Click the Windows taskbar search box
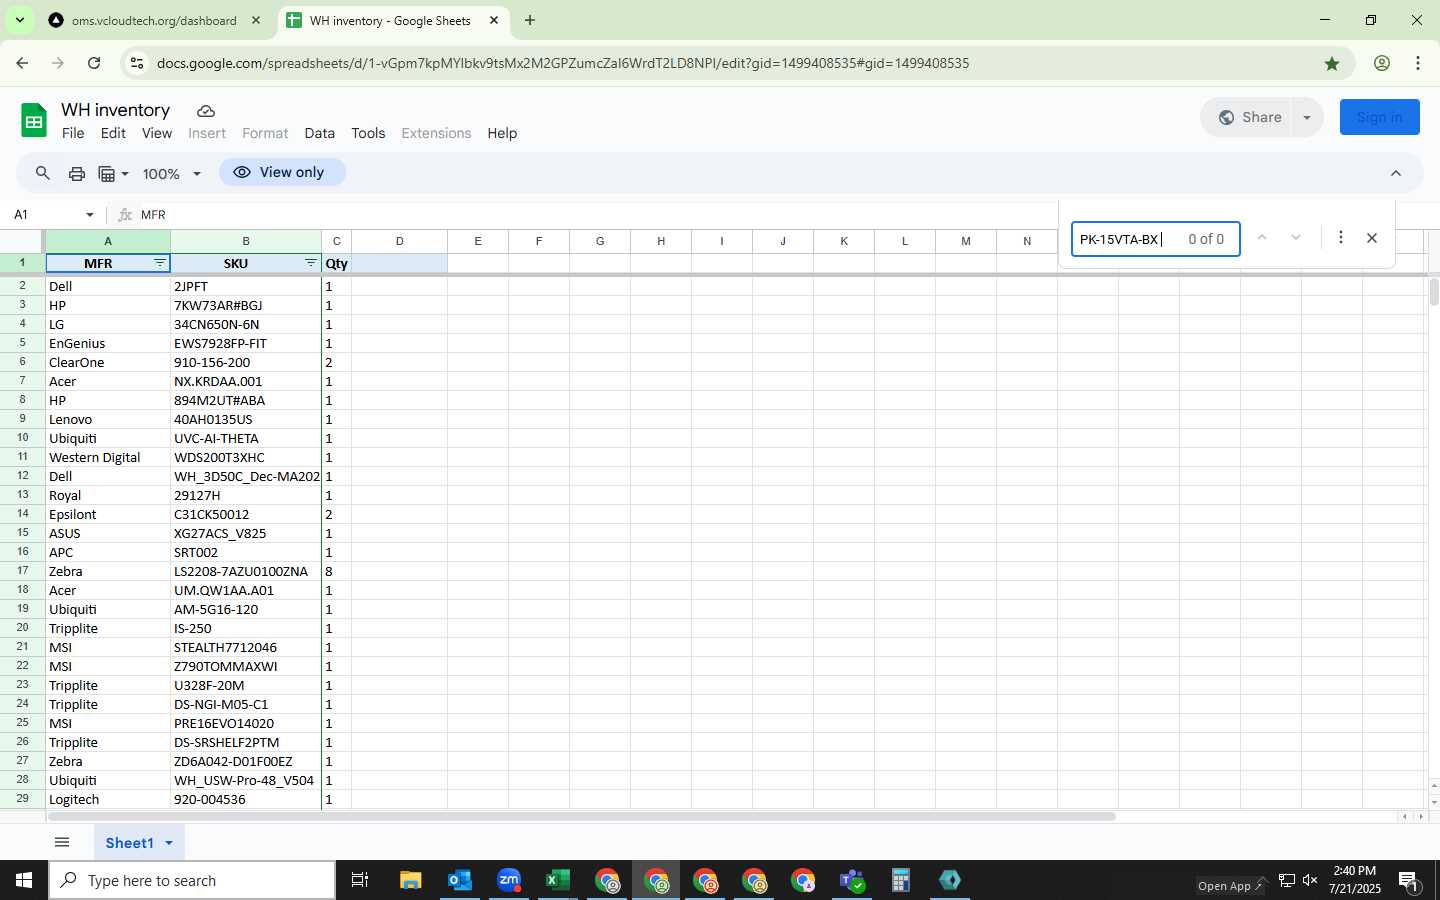Image resolution: width=1440 pixels, height=900 pixels. [192, 880]
